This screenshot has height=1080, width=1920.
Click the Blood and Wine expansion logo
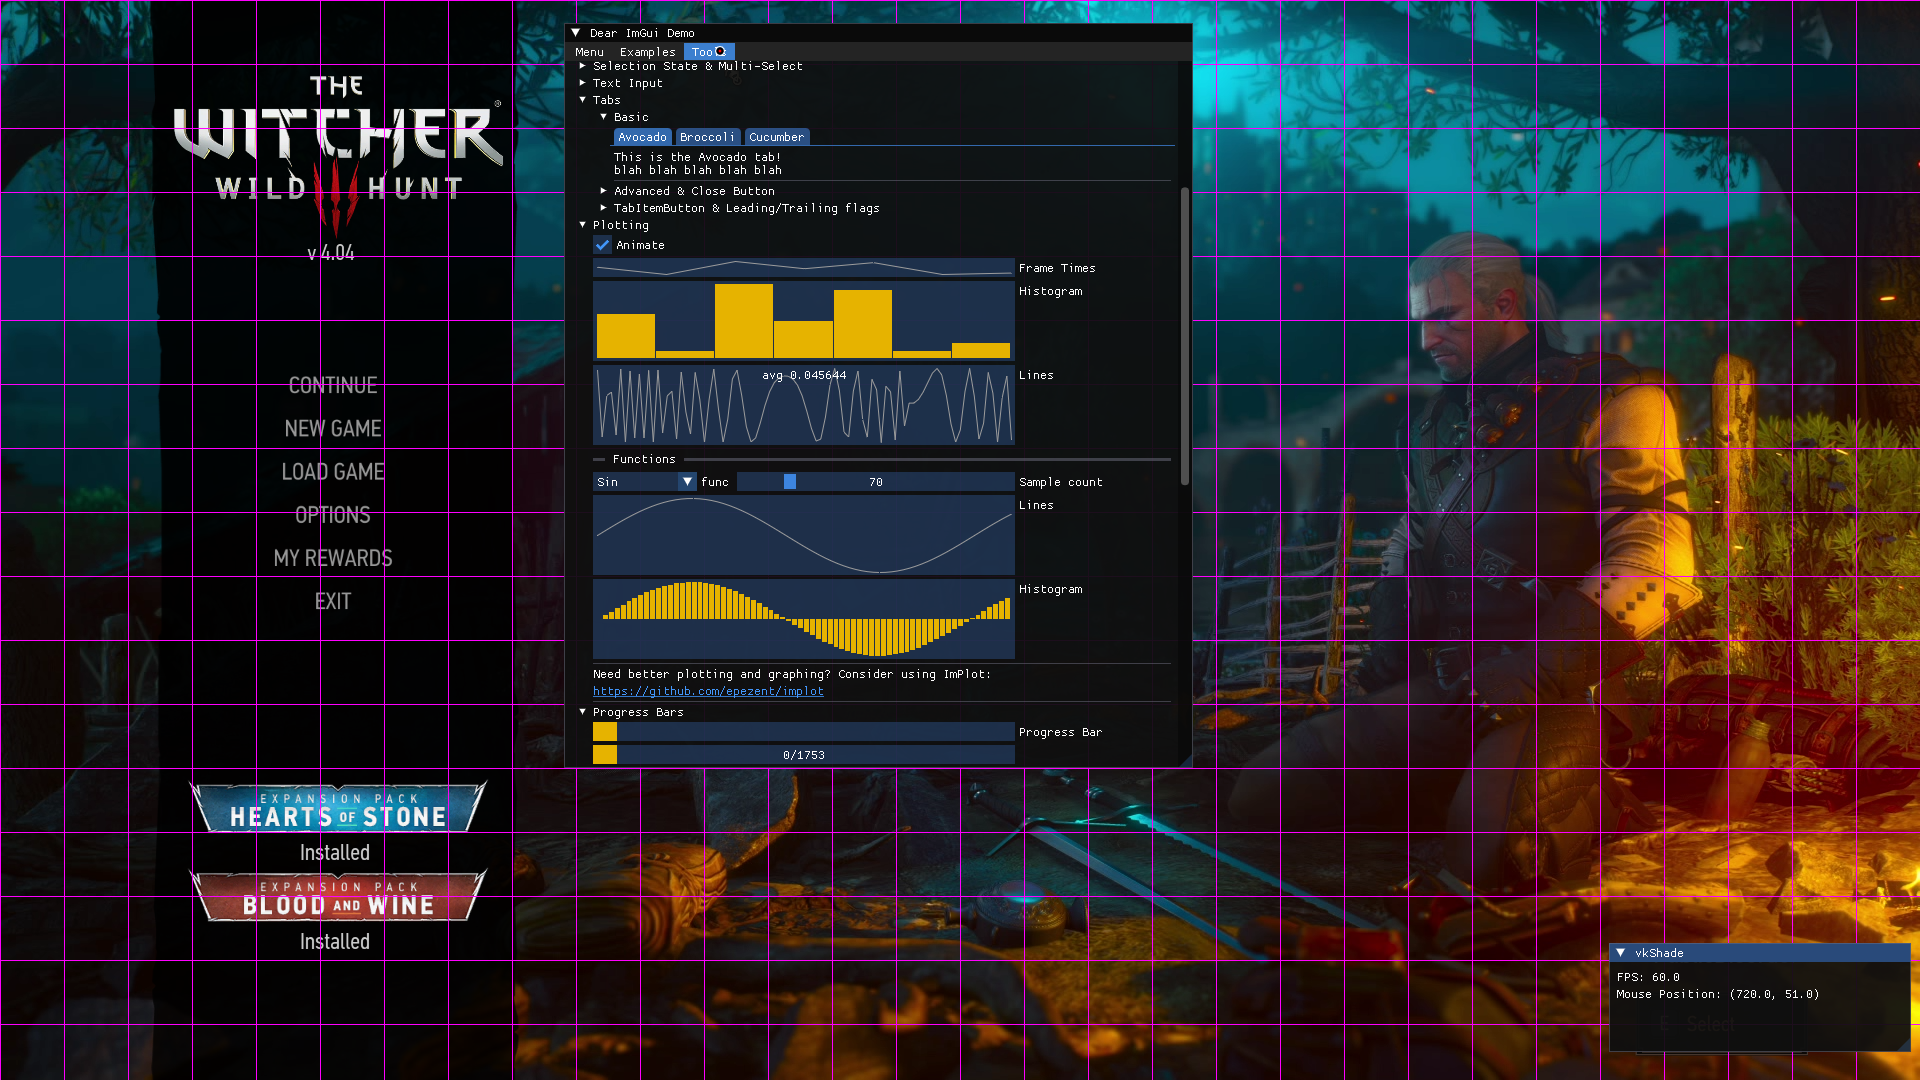tap(338, 897)
